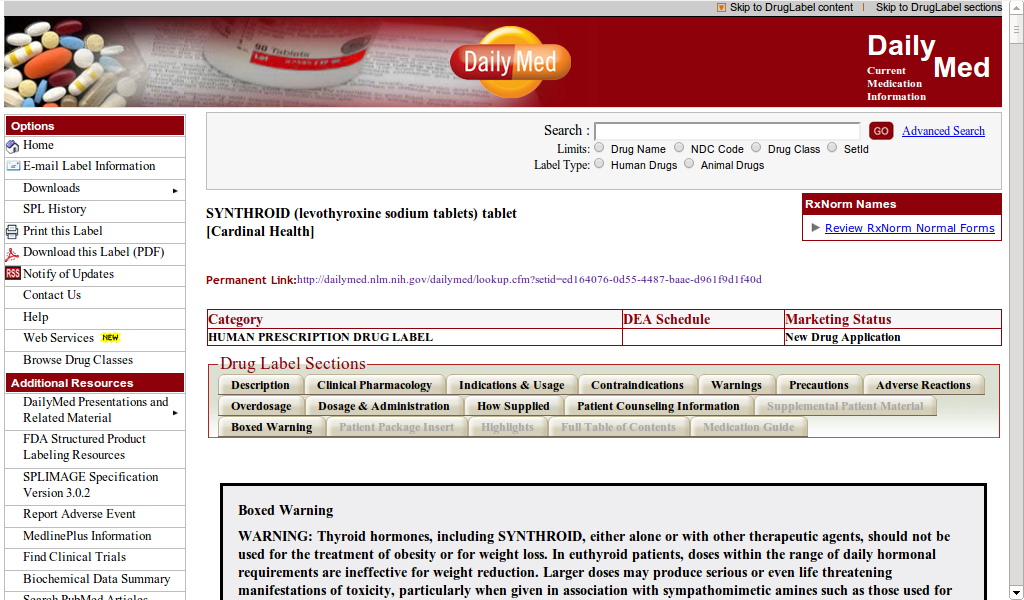This screenshot has height=600, width=1024.
Task: Follow the Permanent Link URL
Action: tap(529, 279)
